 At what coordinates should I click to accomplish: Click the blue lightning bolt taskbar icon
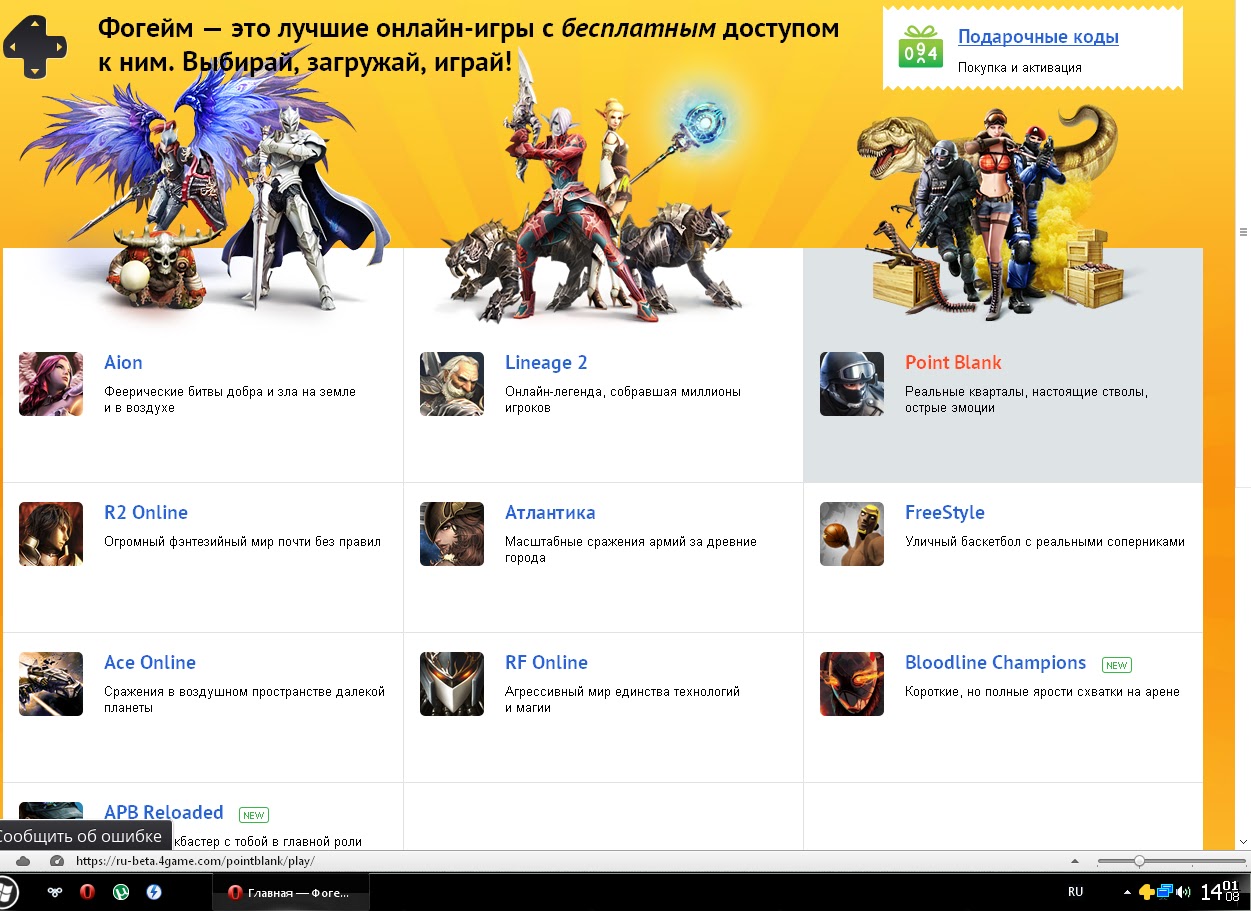(x=154, y=892)
